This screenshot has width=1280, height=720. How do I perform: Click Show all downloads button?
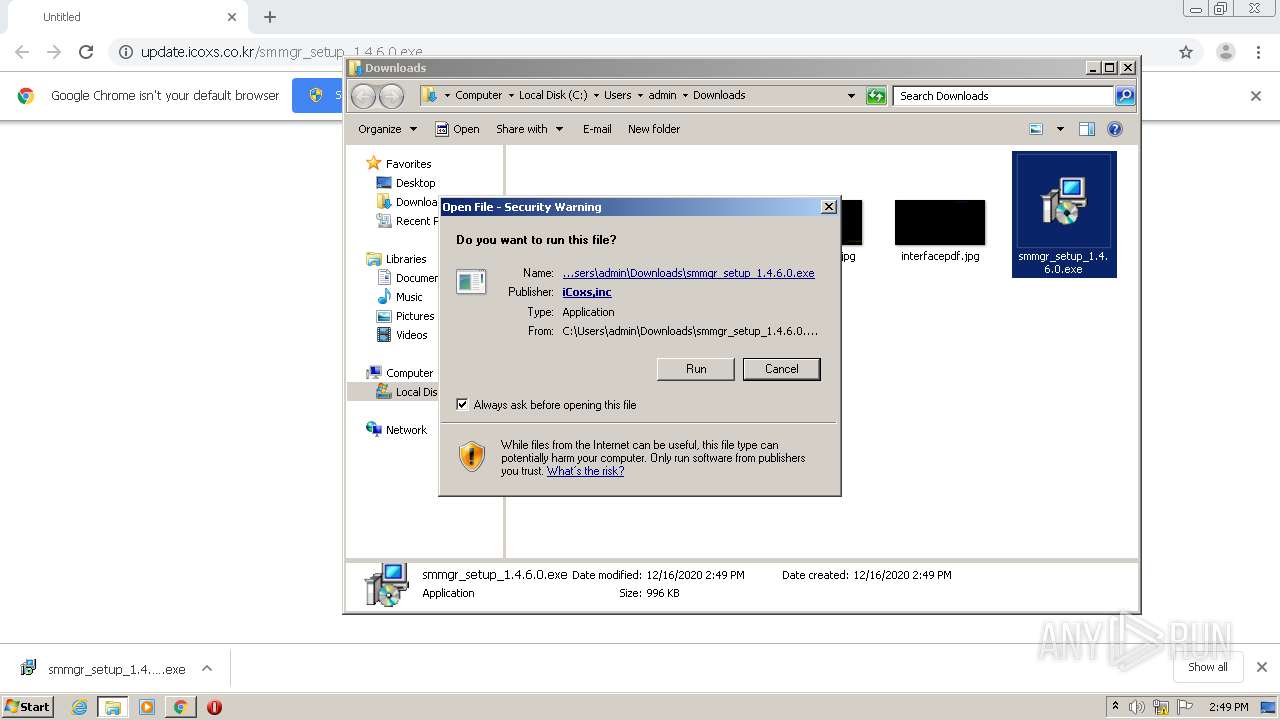pos(1207,667)
